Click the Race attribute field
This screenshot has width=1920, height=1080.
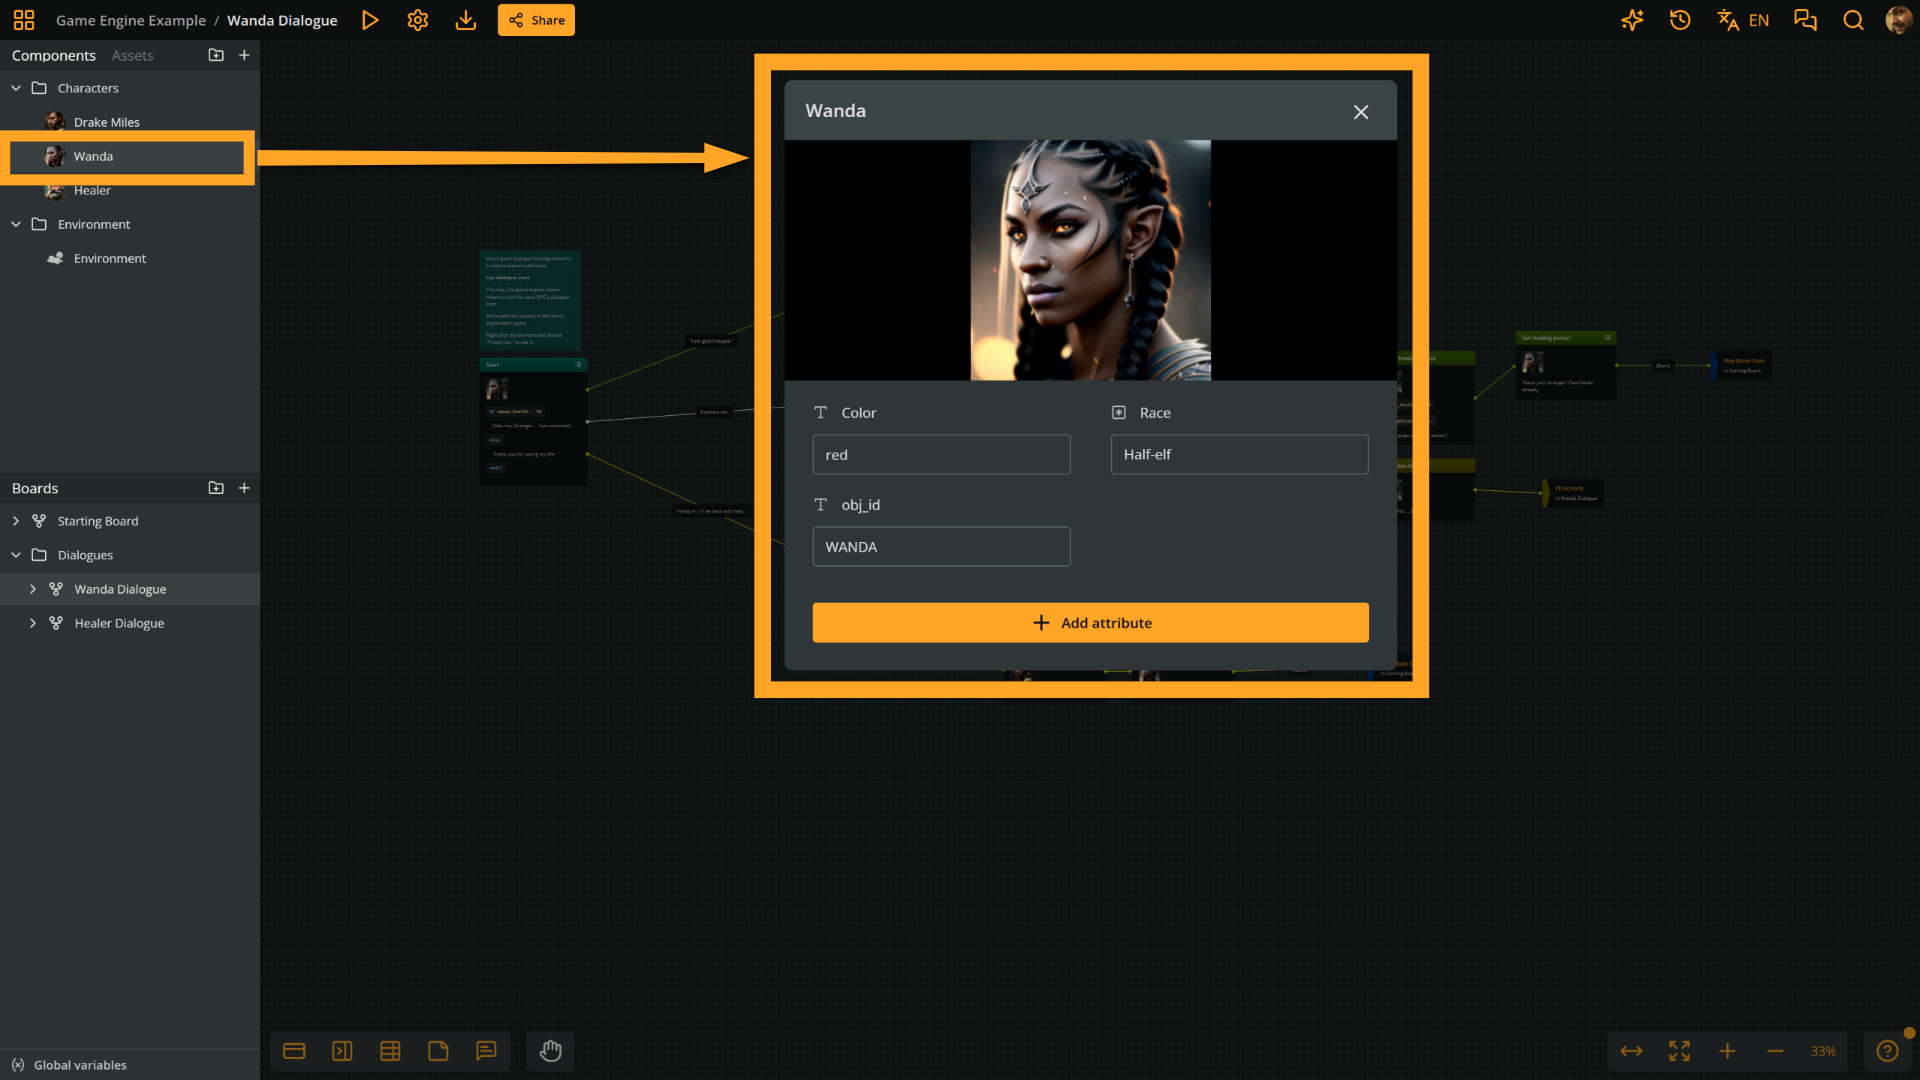(x=1239, y=454)
